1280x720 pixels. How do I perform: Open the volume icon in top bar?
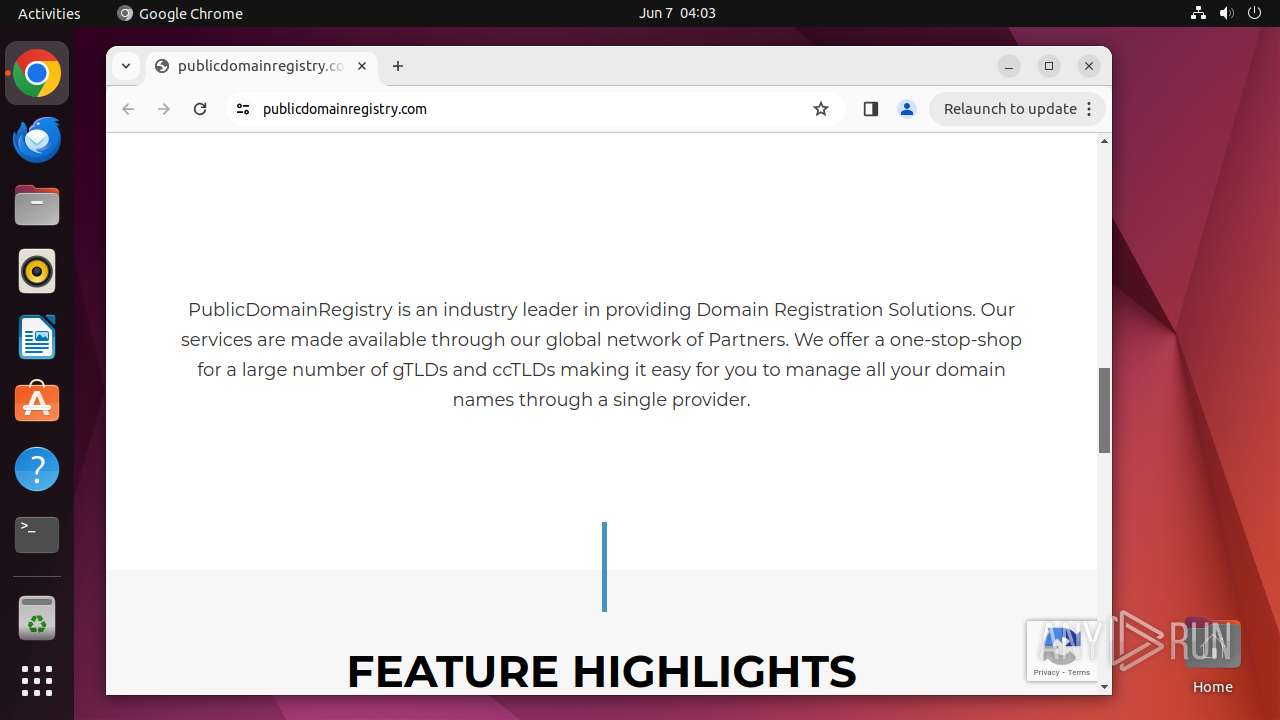pyautogui.click(x=1226, y=13)
